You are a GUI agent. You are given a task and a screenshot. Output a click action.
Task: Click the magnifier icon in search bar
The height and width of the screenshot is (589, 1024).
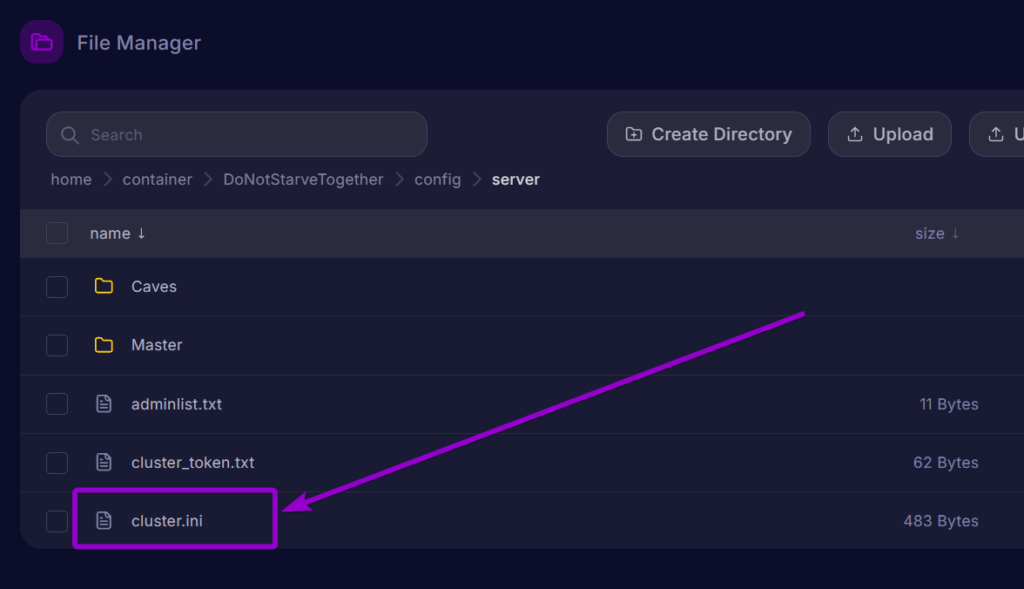pyautogui.click(x=70, y=135)
